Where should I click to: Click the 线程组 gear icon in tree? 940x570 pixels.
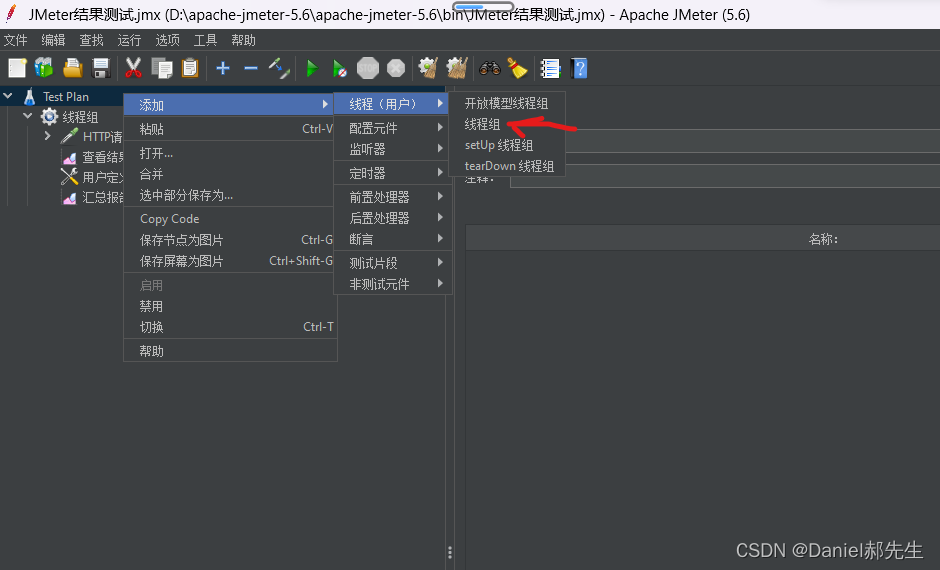pos(49,116)
